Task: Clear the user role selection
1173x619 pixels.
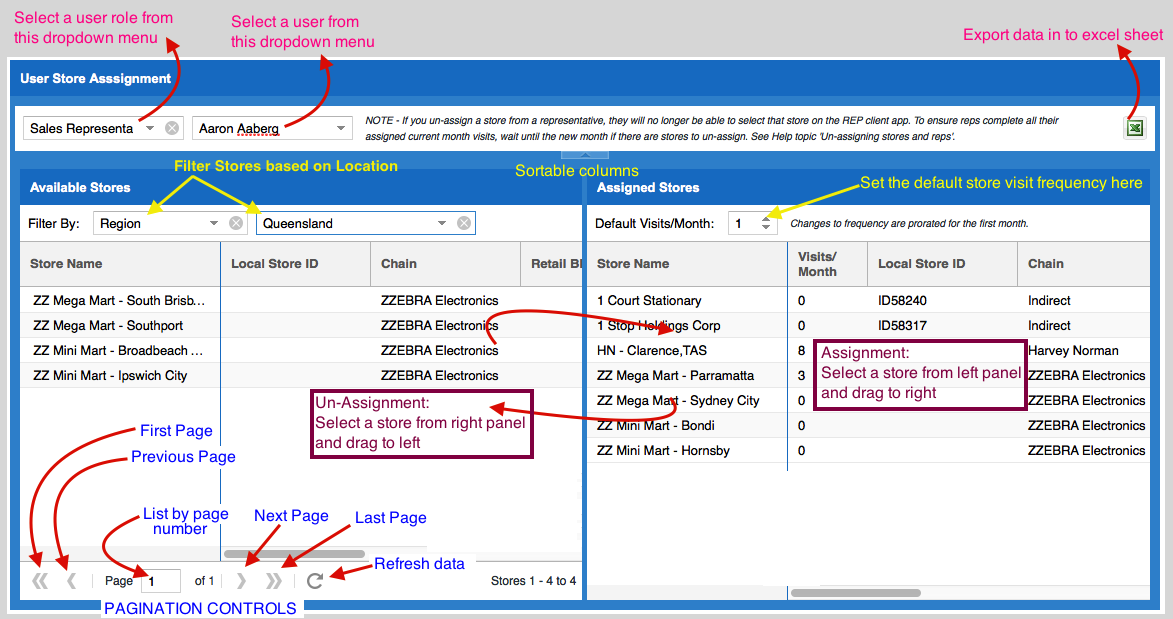Action: click(172, 128)
